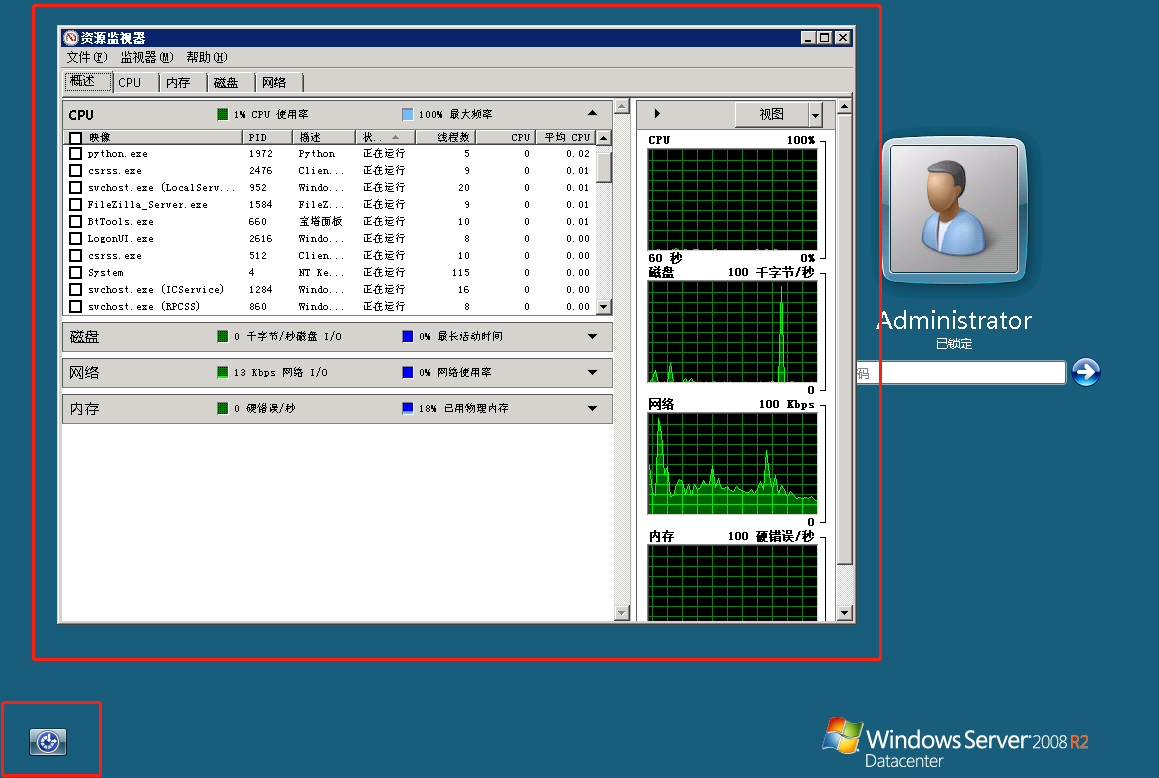Open the 文件 menu
Screen dimensions: 1159x778
coord(86,58)
